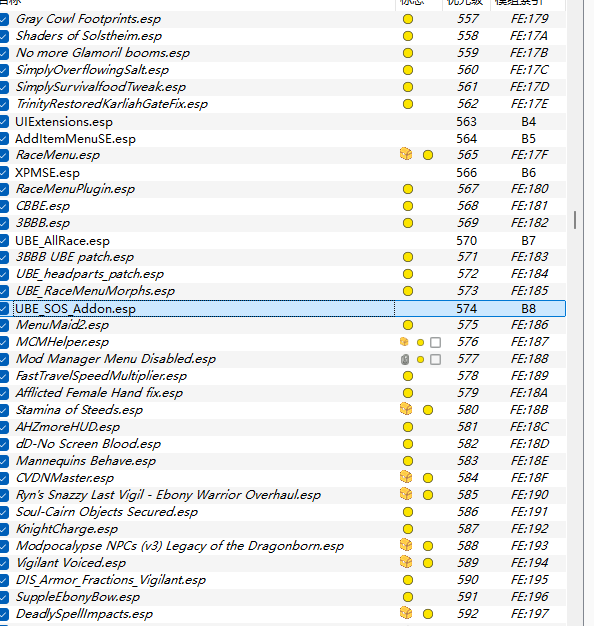Select Modpocalypse NPCs (v3) Legacy plugin name

180,546
